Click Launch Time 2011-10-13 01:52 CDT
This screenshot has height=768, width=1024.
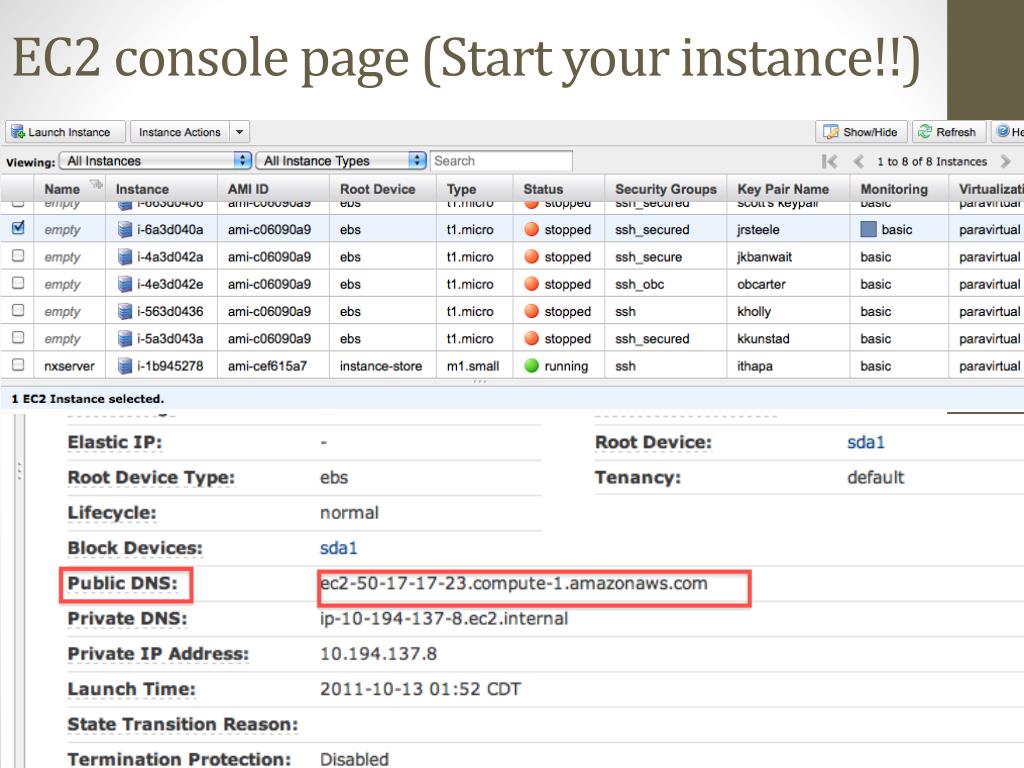[421, 689]
